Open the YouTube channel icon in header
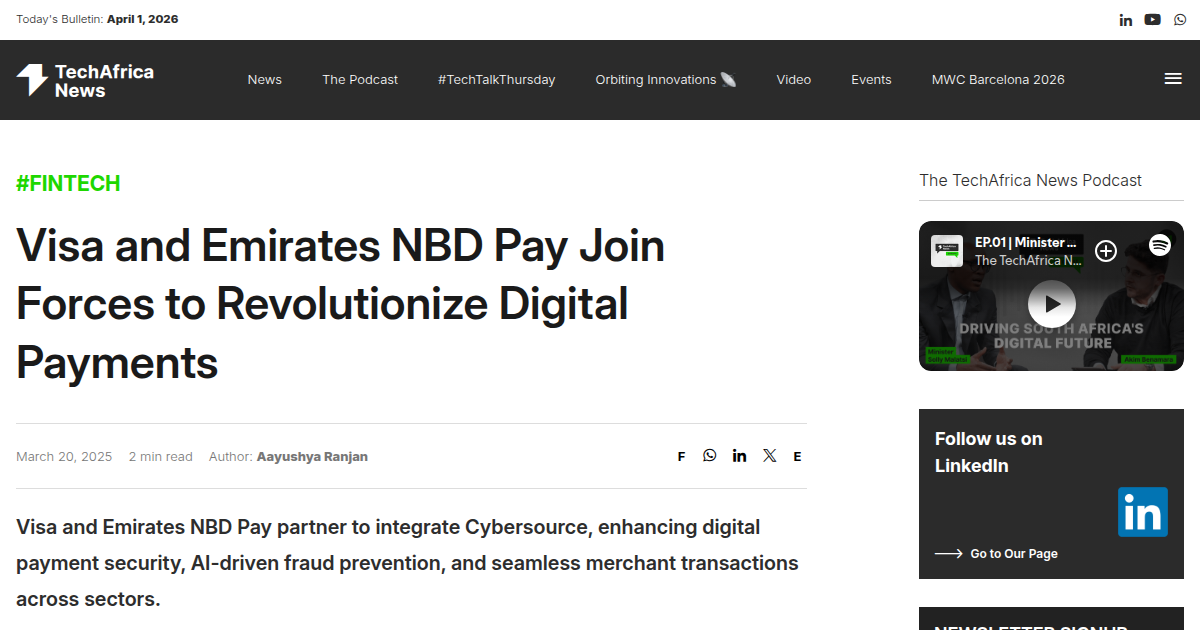Screen dimensions: 1200x630 [x=1153, y=19]
